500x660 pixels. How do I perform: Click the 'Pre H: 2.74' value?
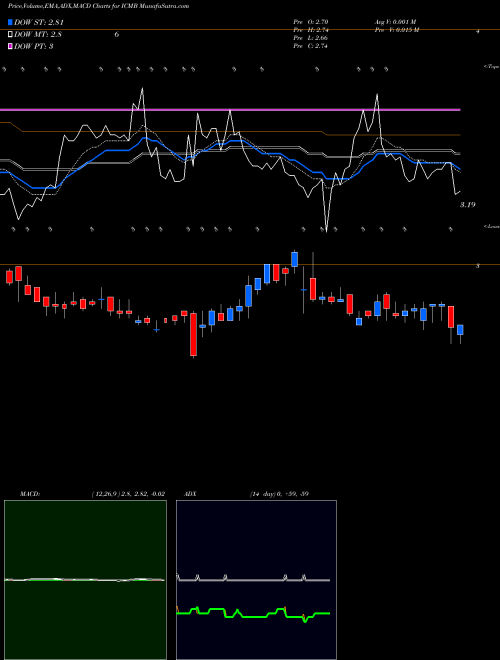pos(311,30)
